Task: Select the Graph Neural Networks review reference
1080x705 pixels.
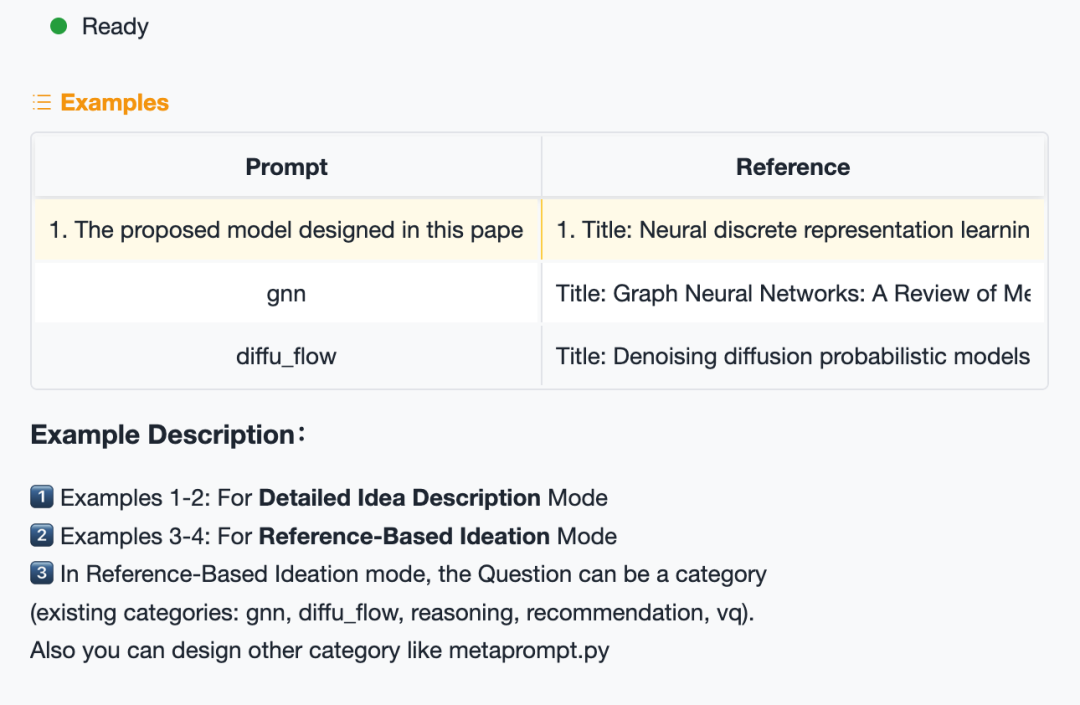Action: 793,293
